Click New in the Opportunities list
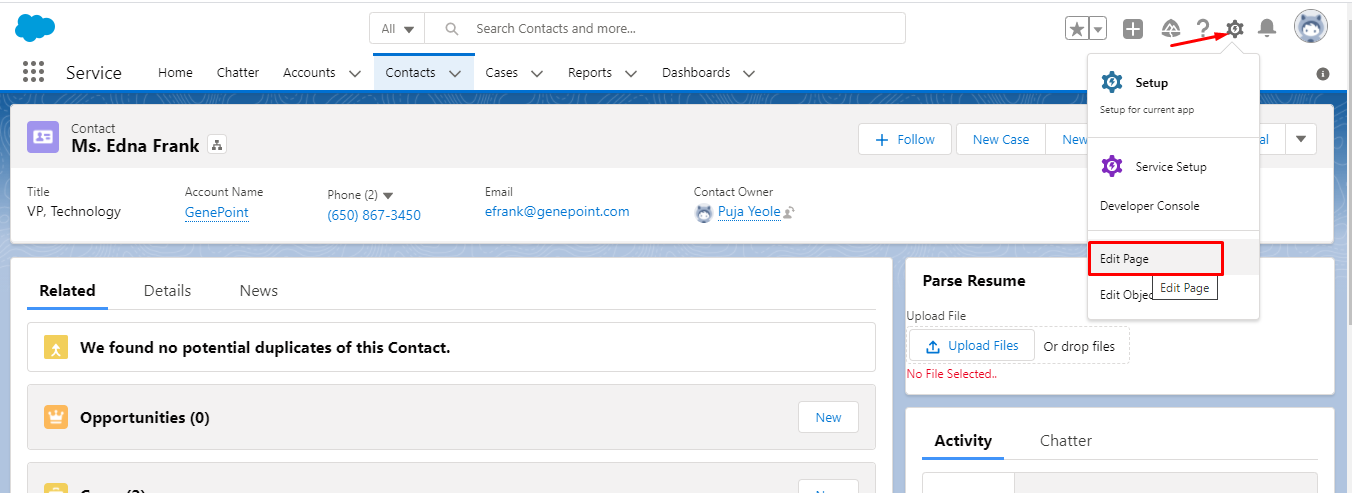Screen dimensions: 1352x493 pos(828,417)
